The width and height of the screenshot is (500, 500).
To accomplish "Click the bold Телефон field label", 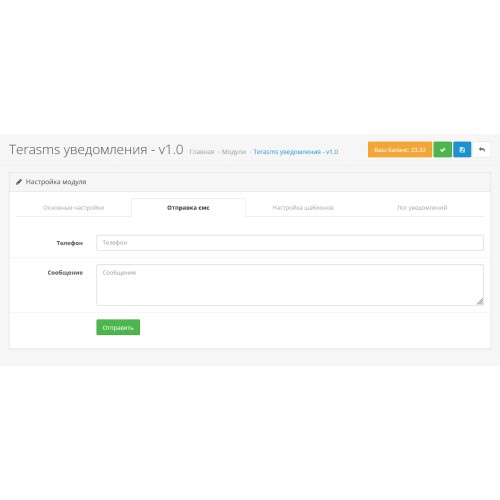I will [x=70, y=243].
